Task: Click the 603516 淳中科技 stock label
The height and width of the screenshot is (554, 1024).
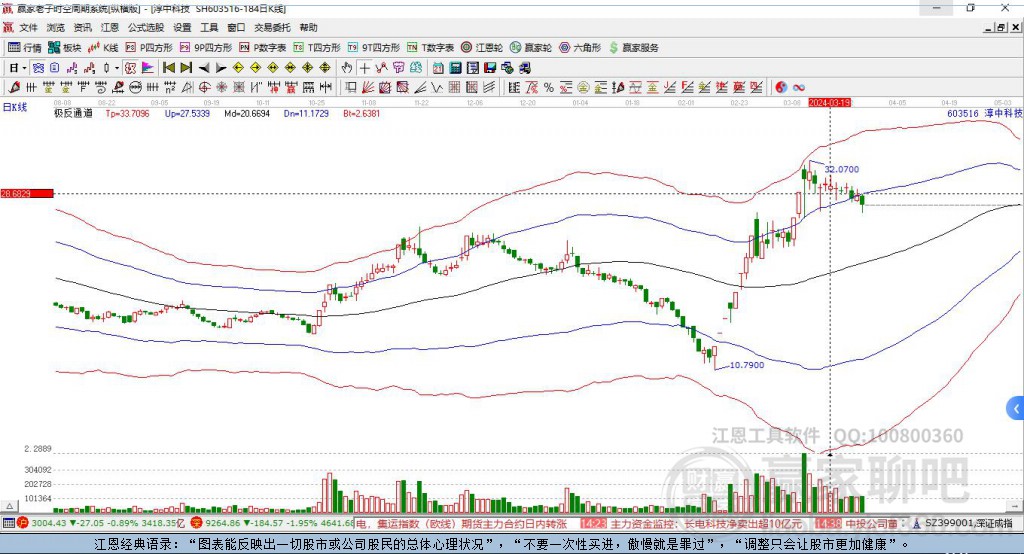Action: [x=985, y=113]
